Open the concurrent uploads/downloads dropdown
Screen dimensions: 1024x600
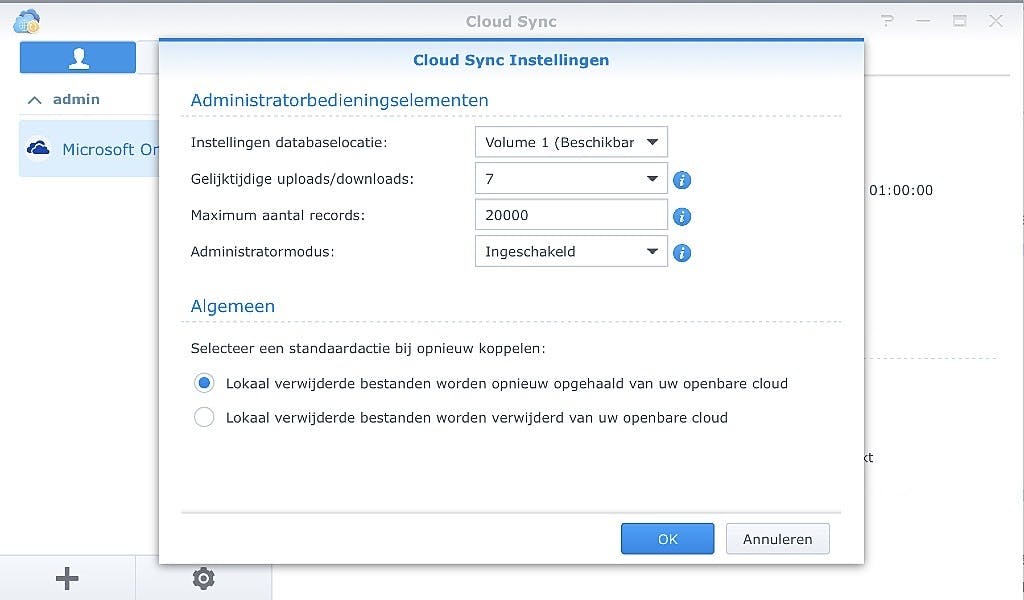tap(654, 178)
